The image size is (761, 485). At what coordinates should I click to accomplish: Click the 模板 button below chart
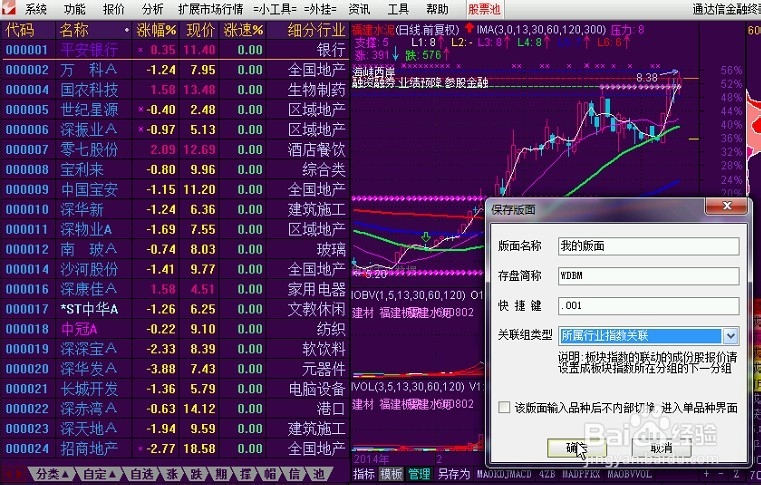tap(391, 474)
